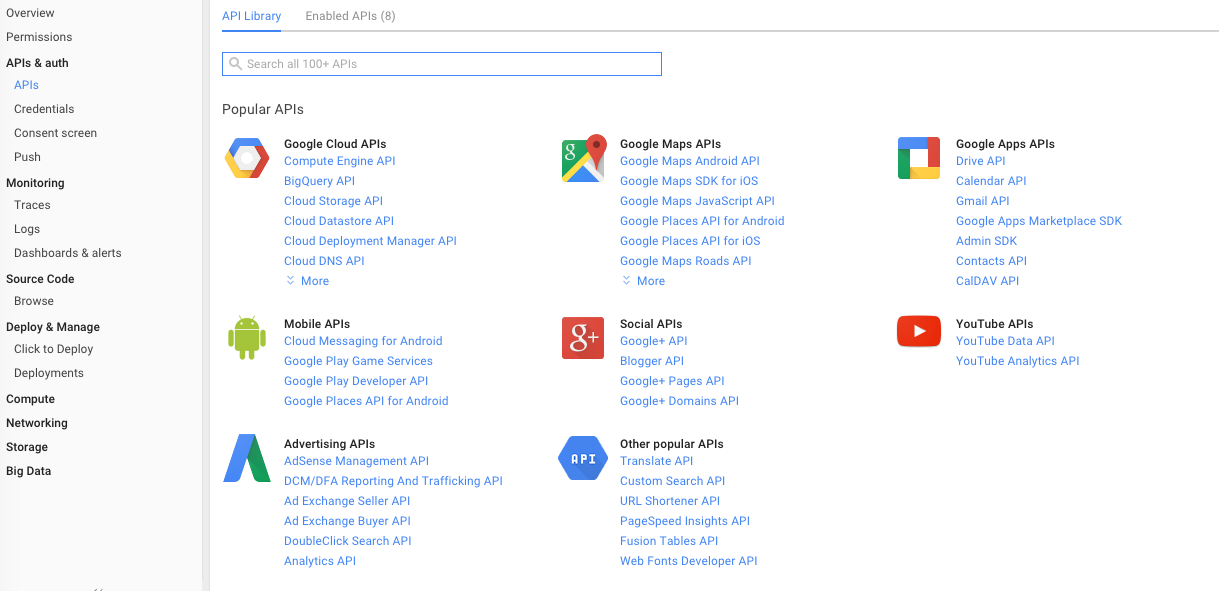This screenshot has height=591, width=1219.
Task: Open the DoubleClick Search API link
Action: pos(348,541)
